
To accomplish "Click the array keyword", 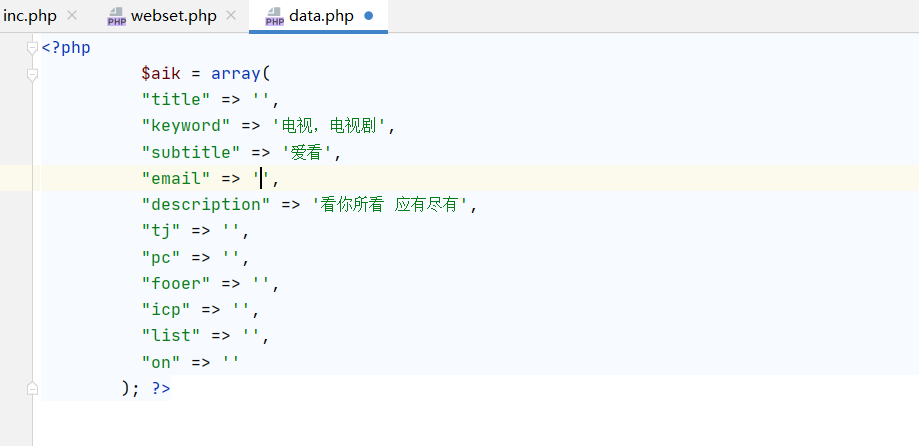I will tap(236, 74).
